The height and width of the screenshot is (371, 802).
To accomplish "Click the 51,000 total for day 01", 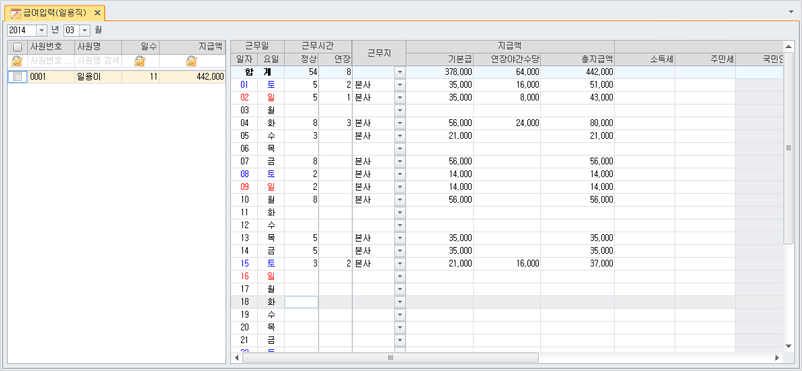I will click(x=601, y=85).
